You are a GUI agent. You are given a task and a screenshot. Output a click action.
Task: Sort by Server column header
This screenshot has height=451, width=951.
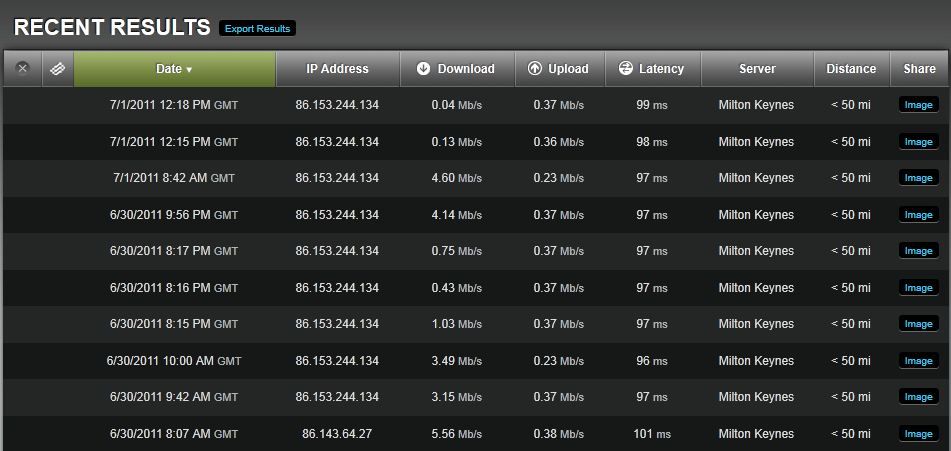tap(757, 68)
